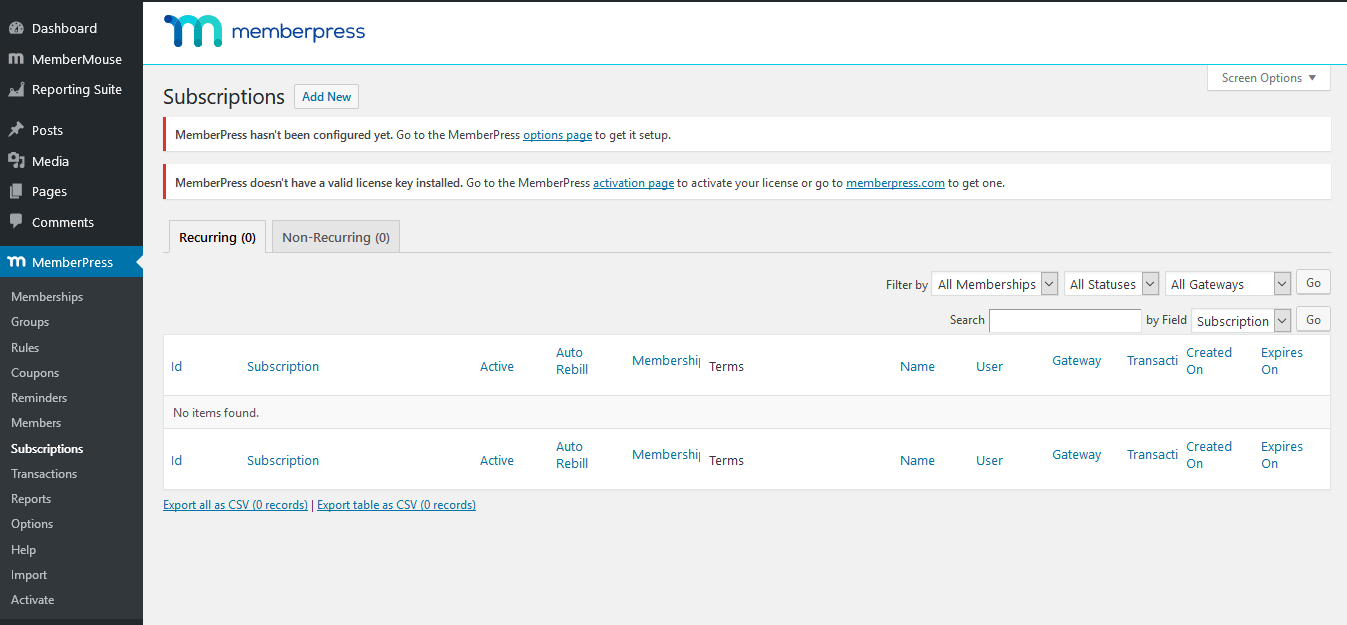Open the All Statuses filter dropdown
1347x625 pixels.
point(1111,284)
